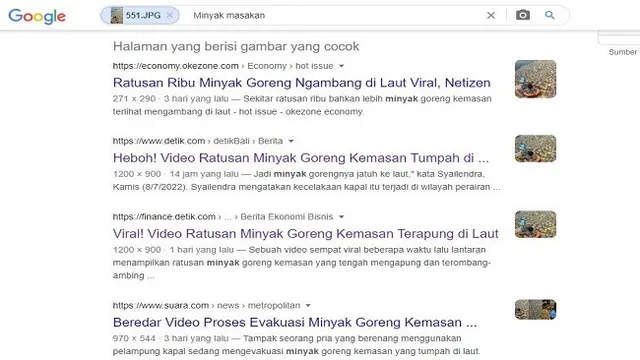Click snippet starting "Sebuah video sempat viral"

(302, 262)
